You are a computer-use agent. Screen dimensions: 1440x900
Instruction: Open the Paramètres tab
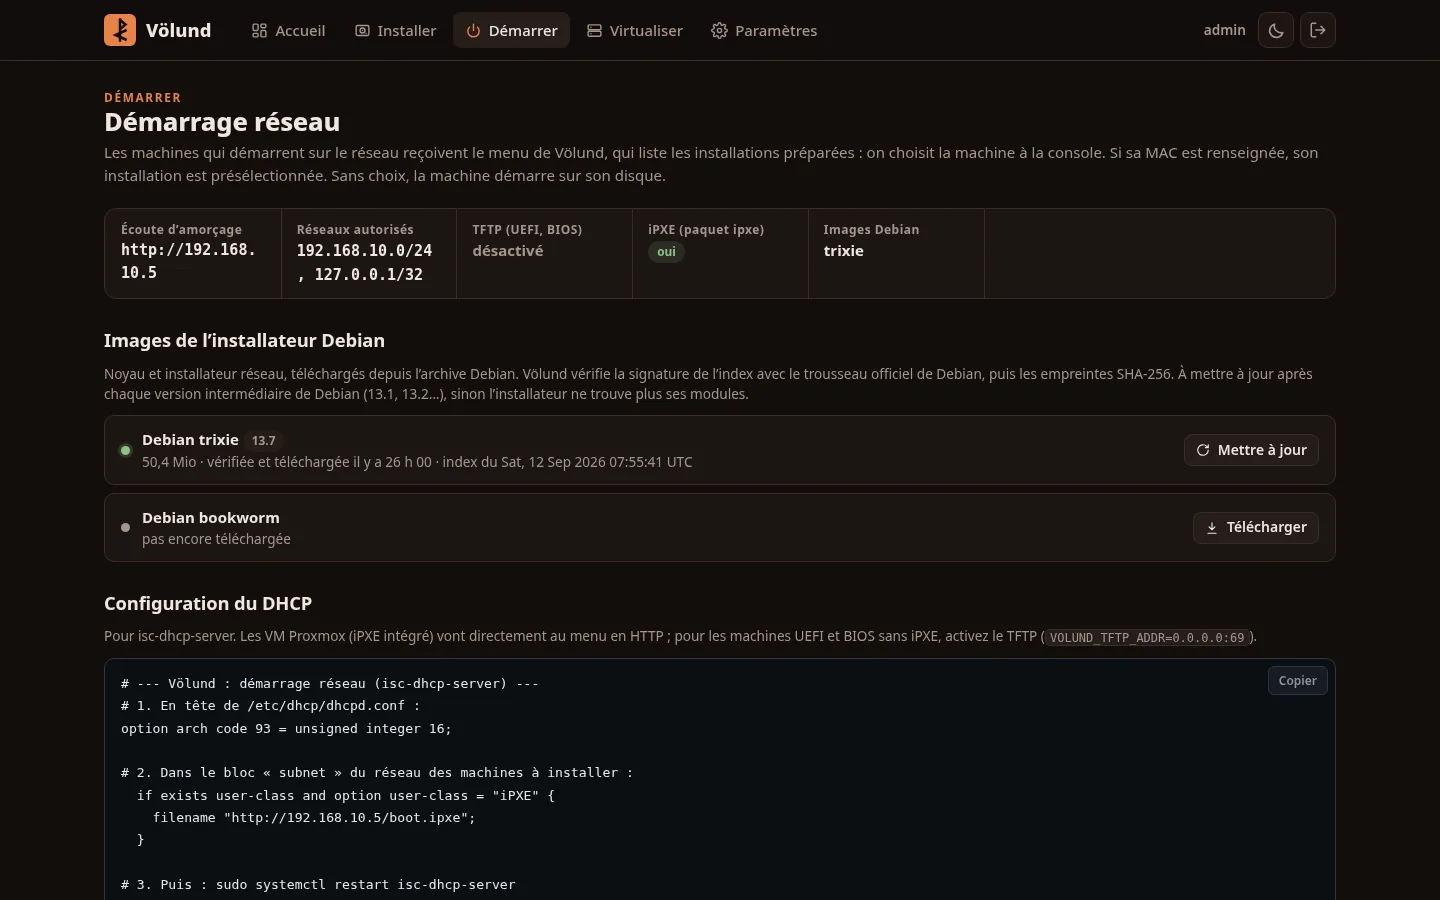(764, 31)
